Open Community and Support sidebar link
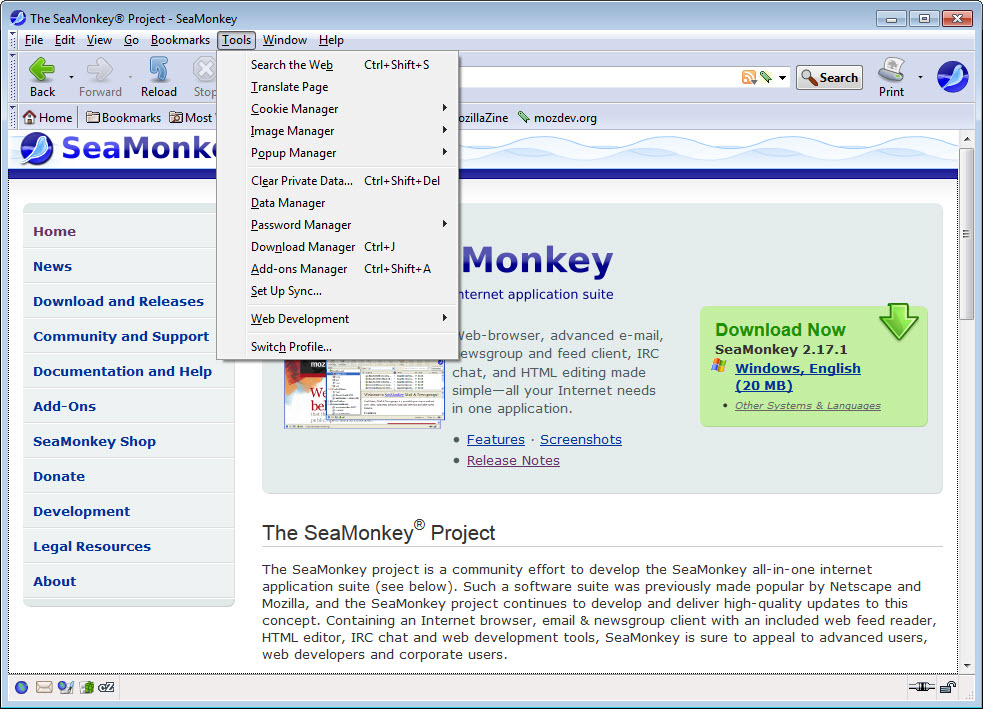983x709 pixels. point(121,337)
